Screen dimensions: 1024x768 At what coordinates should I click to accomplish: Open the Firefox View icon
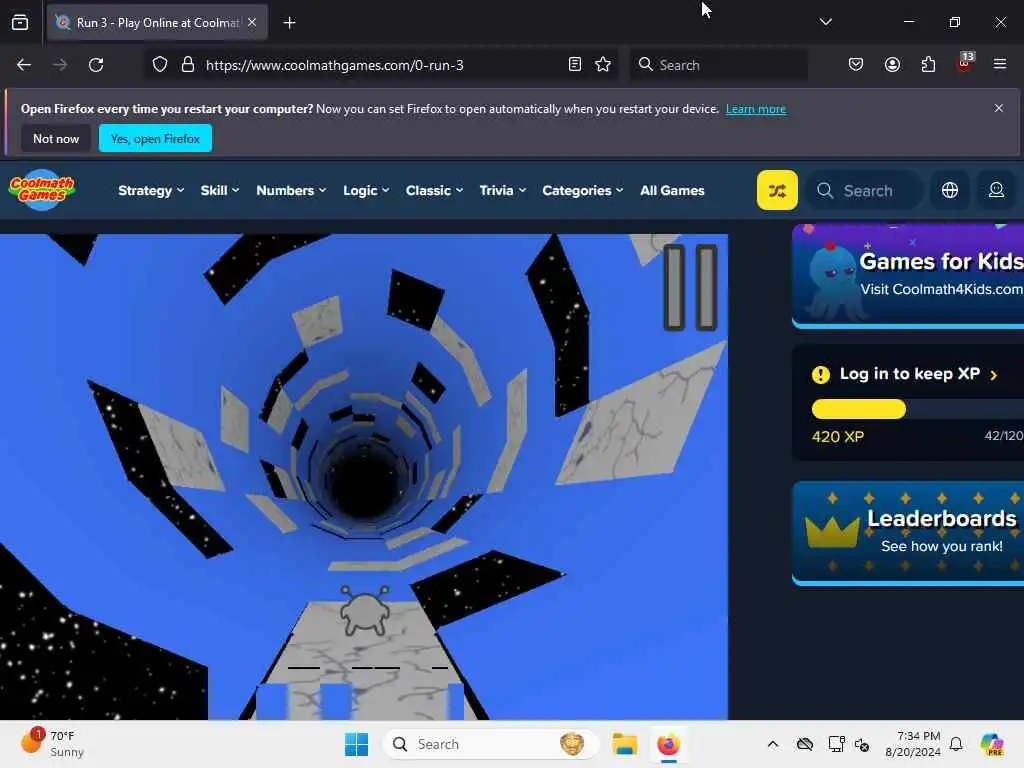coord(20,23)
